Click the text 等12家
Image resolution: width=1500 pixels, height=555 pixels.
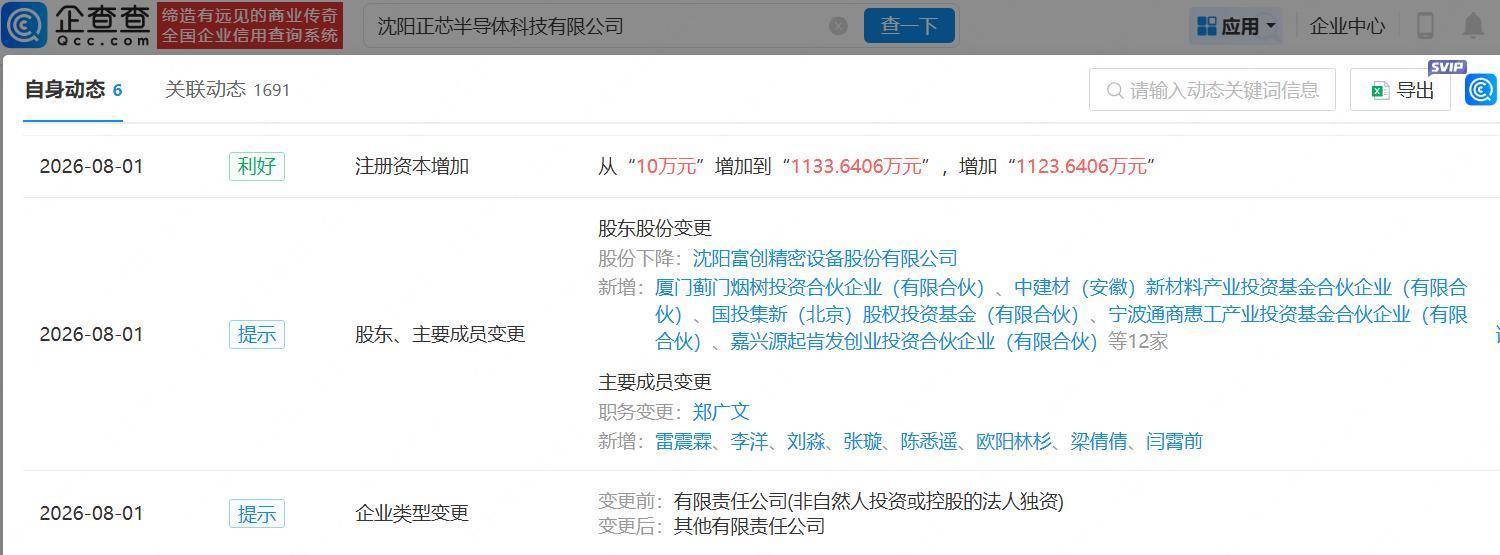click(1138, 342)
